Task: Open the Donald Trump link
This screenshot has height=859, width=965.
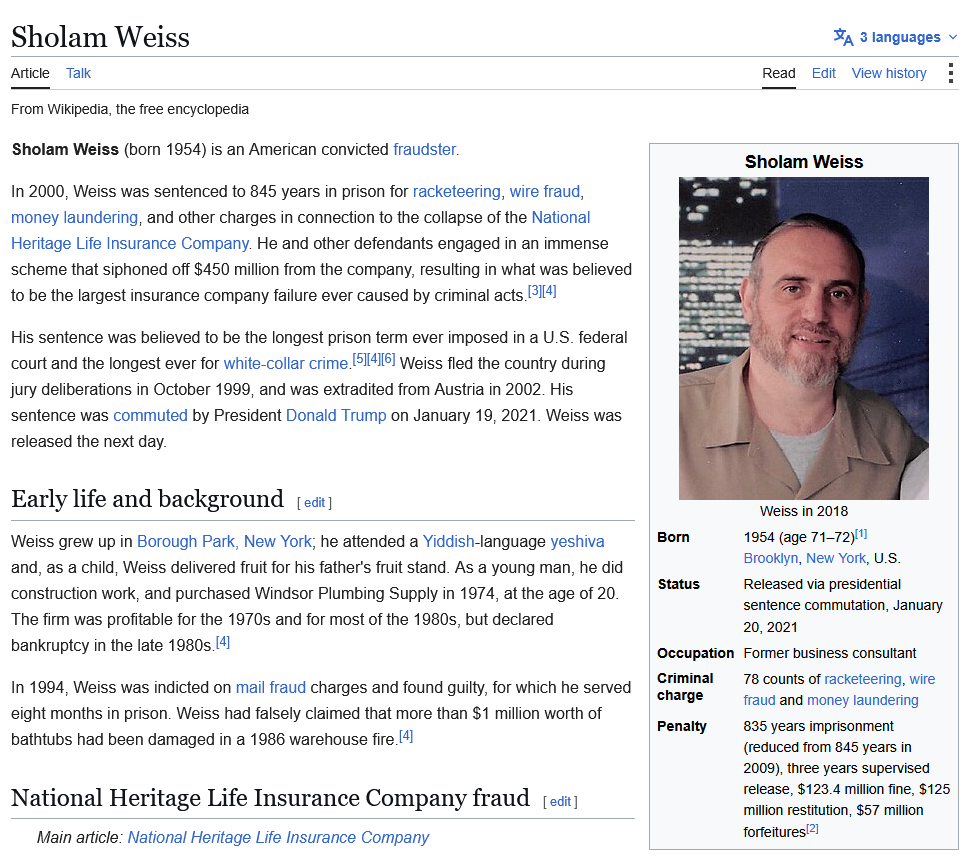Action: click(336, 415)
